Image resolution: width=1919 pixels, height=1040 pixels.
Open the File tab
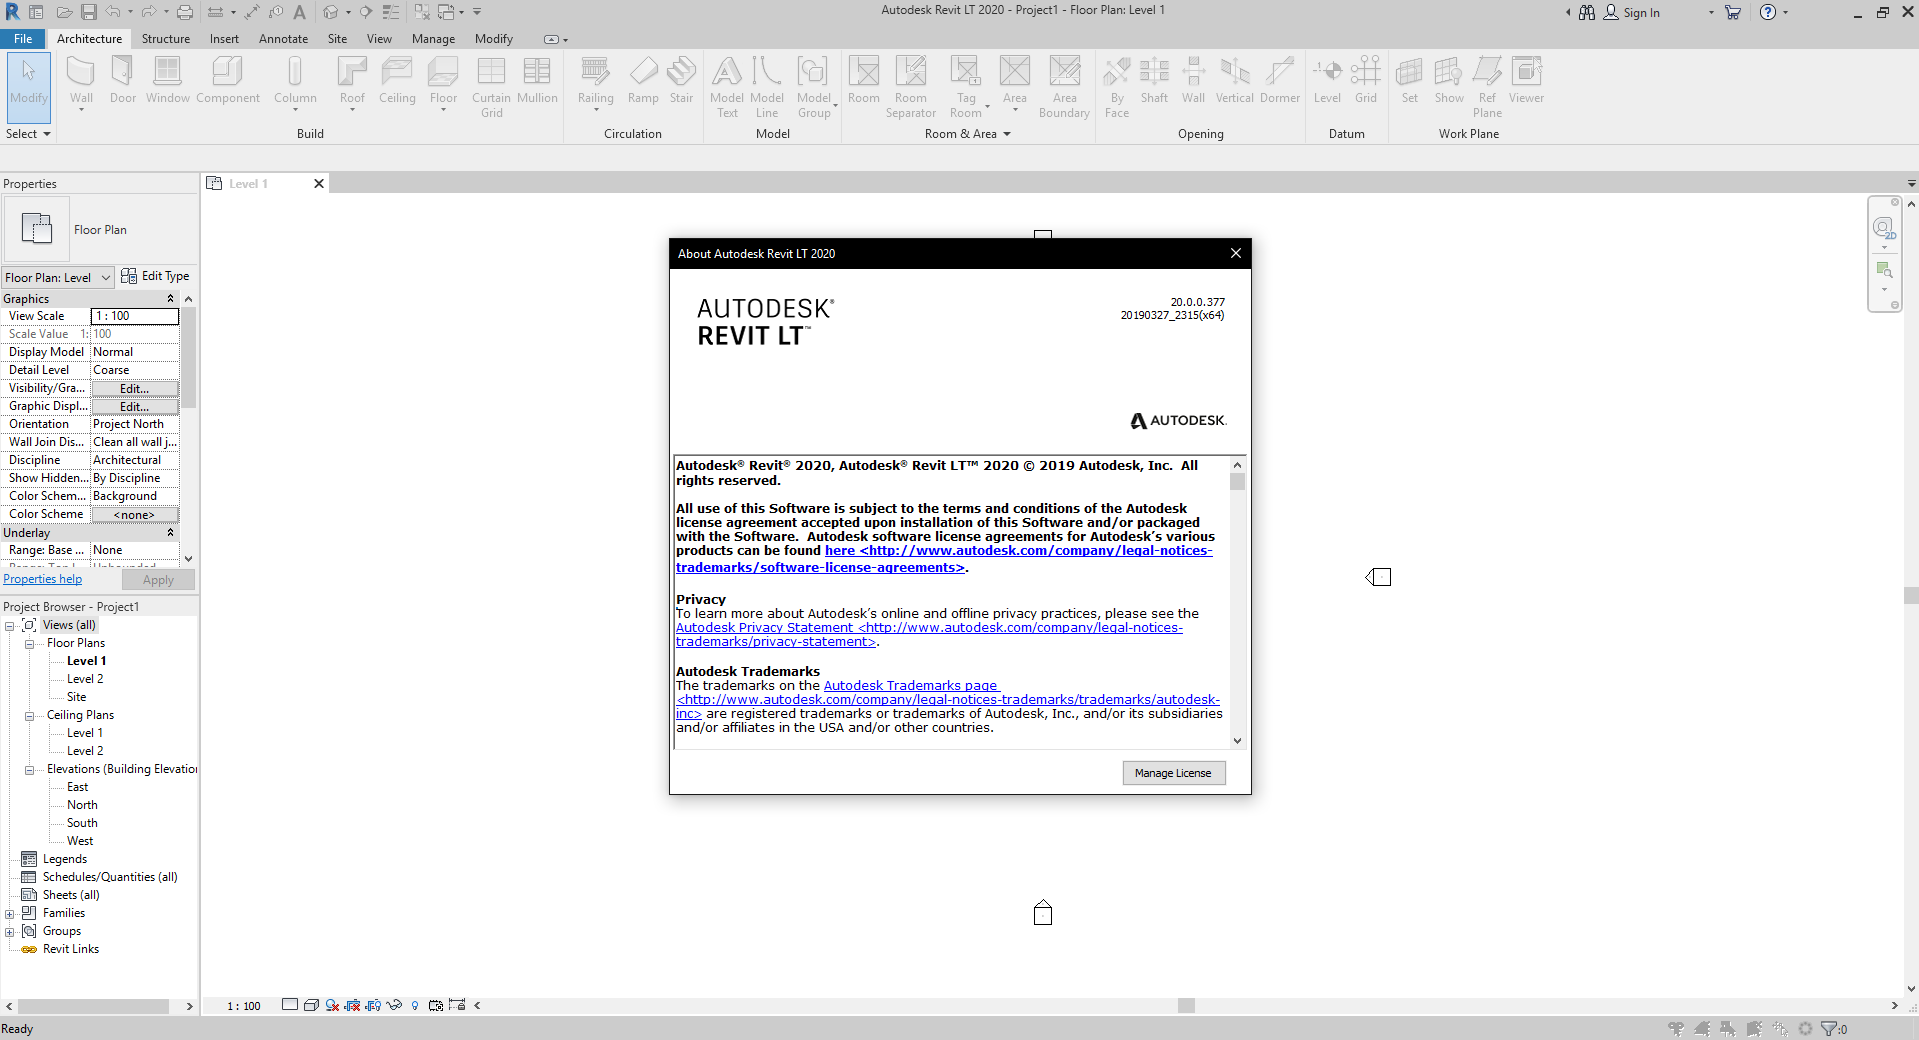click(23, 38)
